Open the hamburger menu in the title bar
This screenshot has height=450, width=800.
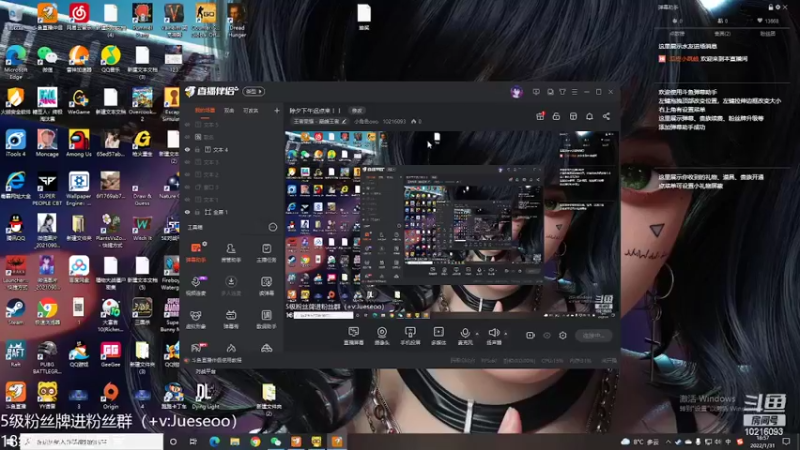click(x=574, y=92)
